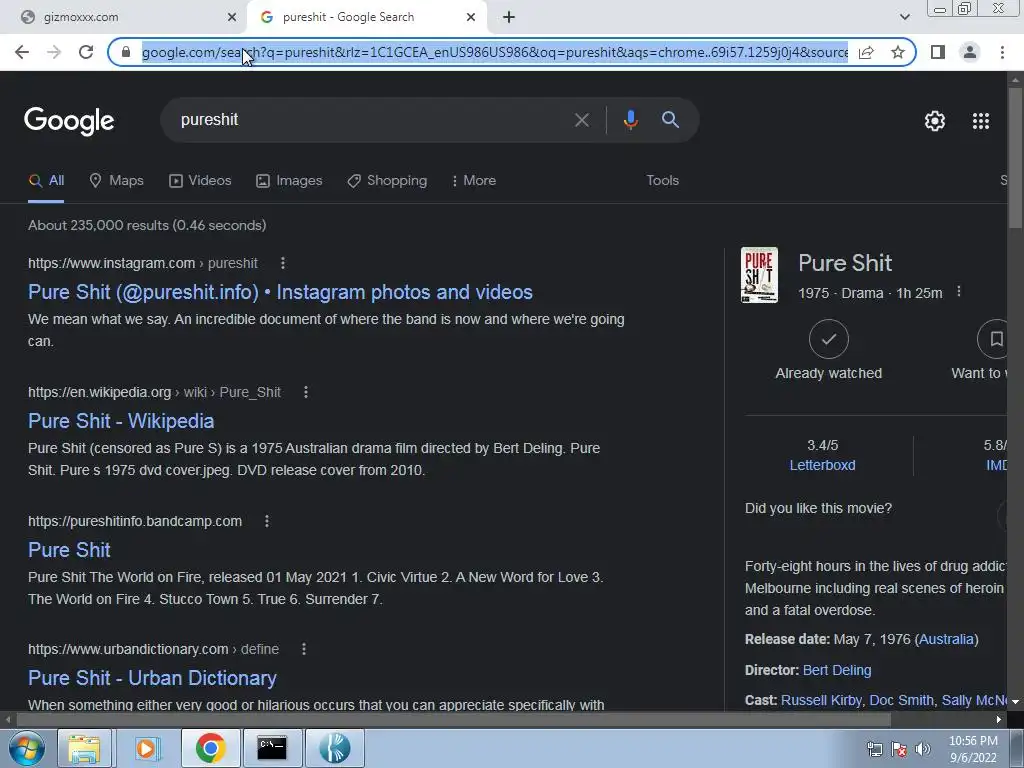Open cast member Russell Kirby link
1024x768 pixels.
821,700
